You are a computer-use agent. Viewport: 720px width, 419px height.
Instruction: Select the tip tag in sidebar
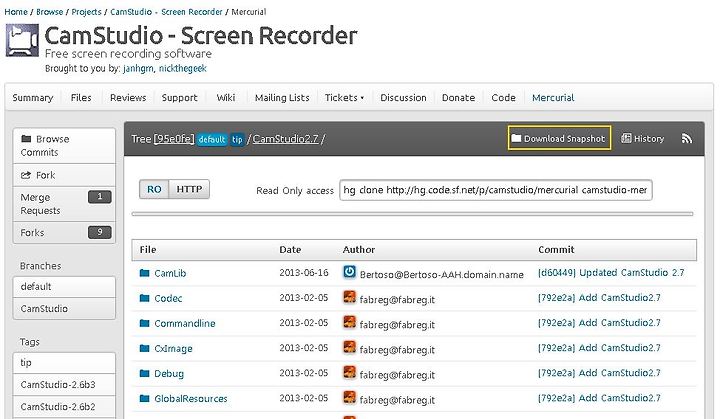(x=64, y=363)
